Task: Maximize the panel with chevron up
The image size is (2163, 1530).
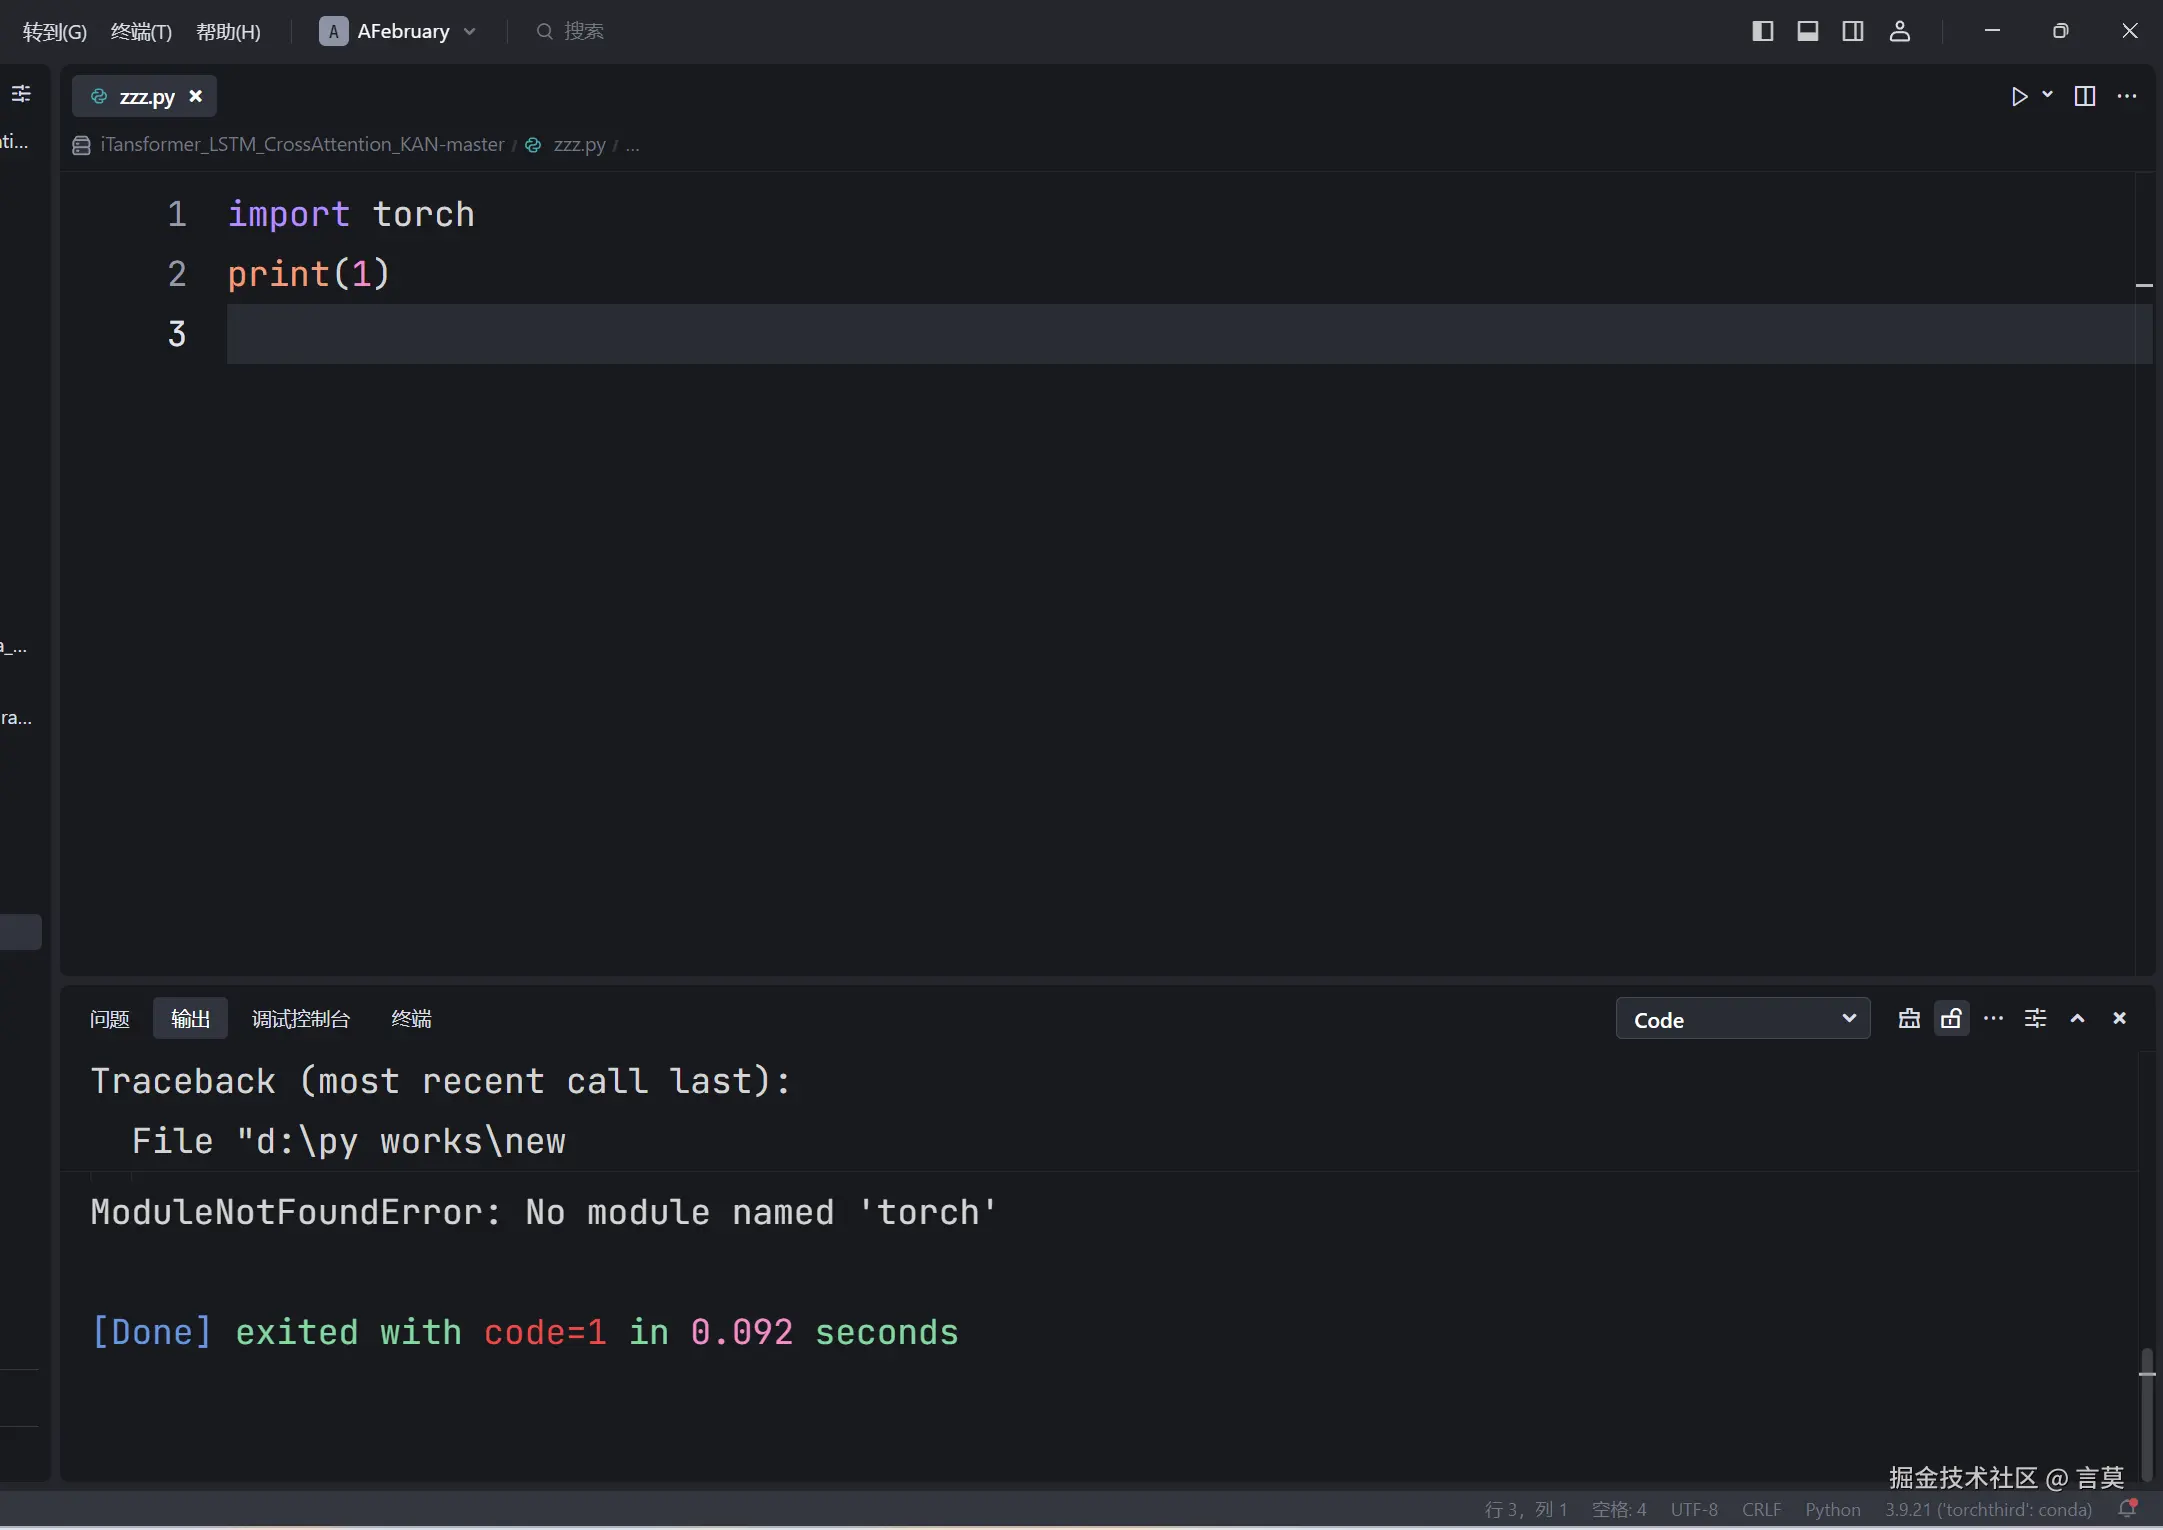Action: 2077,1019
